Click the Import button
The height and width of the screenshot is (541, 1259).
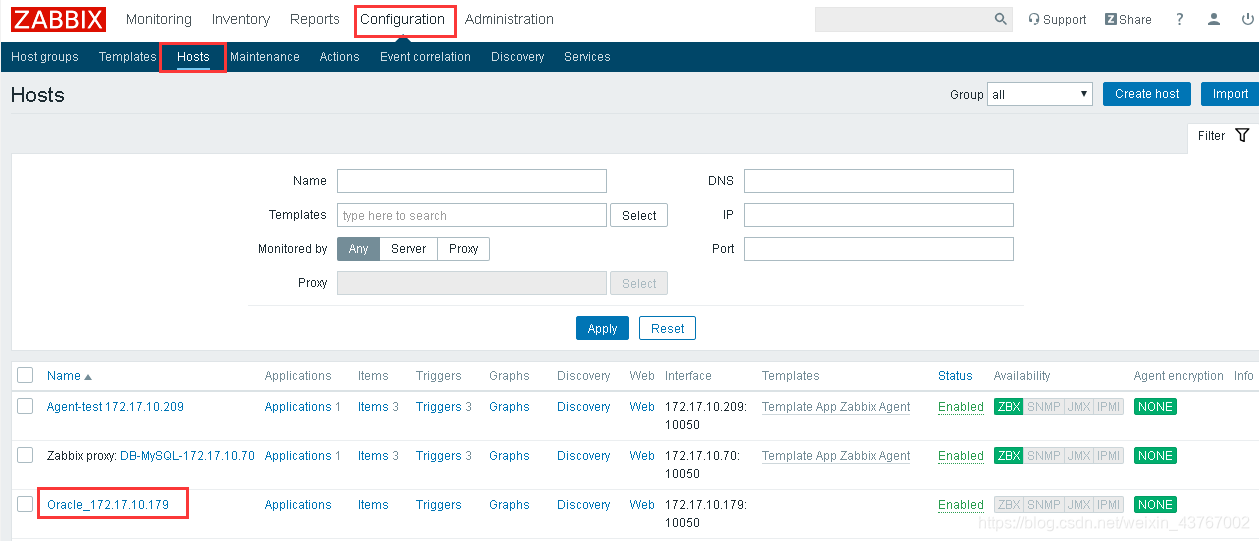click(1230, 94)
